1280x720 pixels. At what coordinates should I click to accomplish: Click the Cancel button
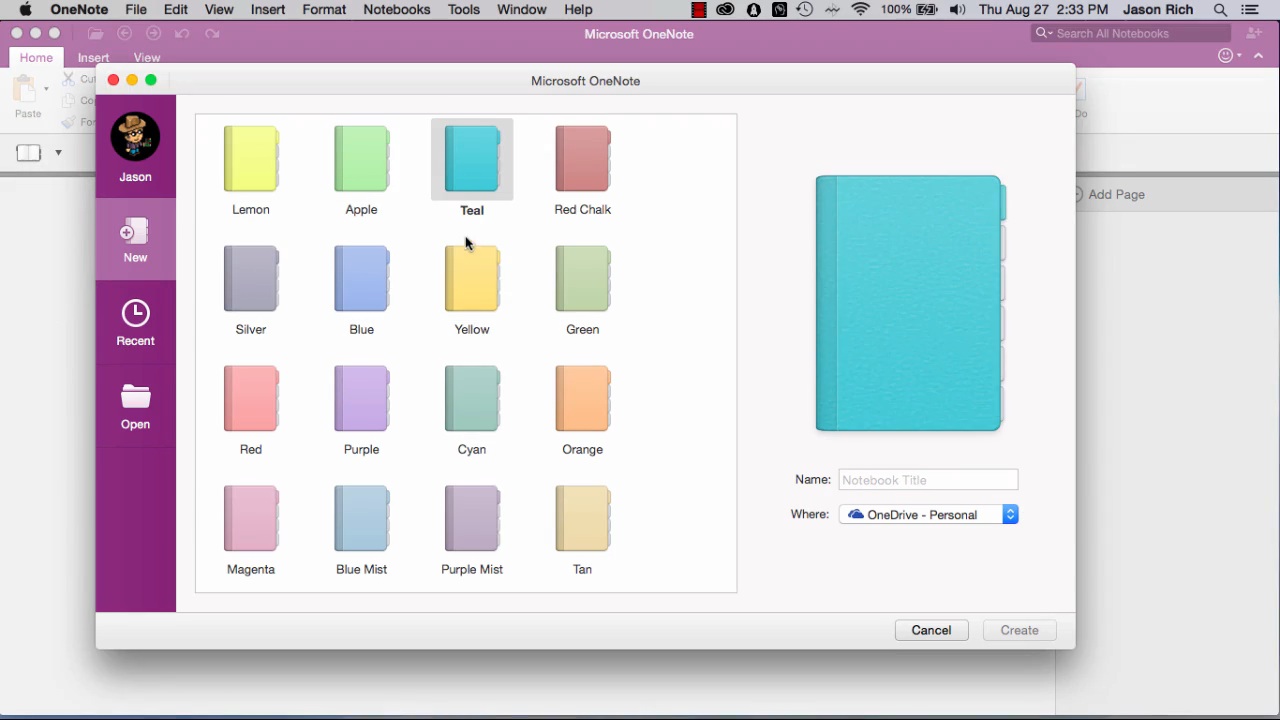pyautogui.click(x=931, y=630)
